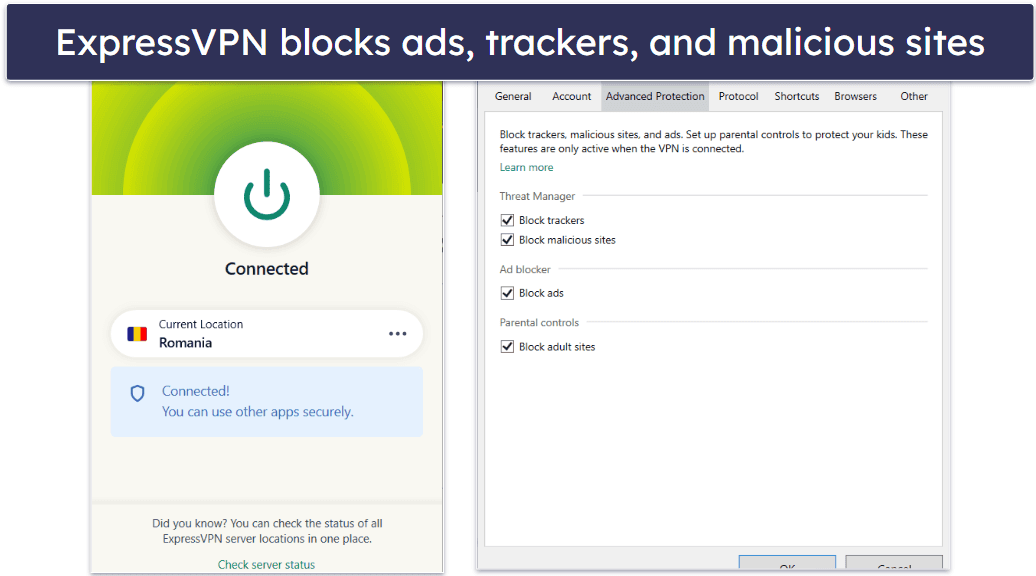Click the Romania flag icon
The width and height of the screenshot is (1036, 576).
(137, 334)
